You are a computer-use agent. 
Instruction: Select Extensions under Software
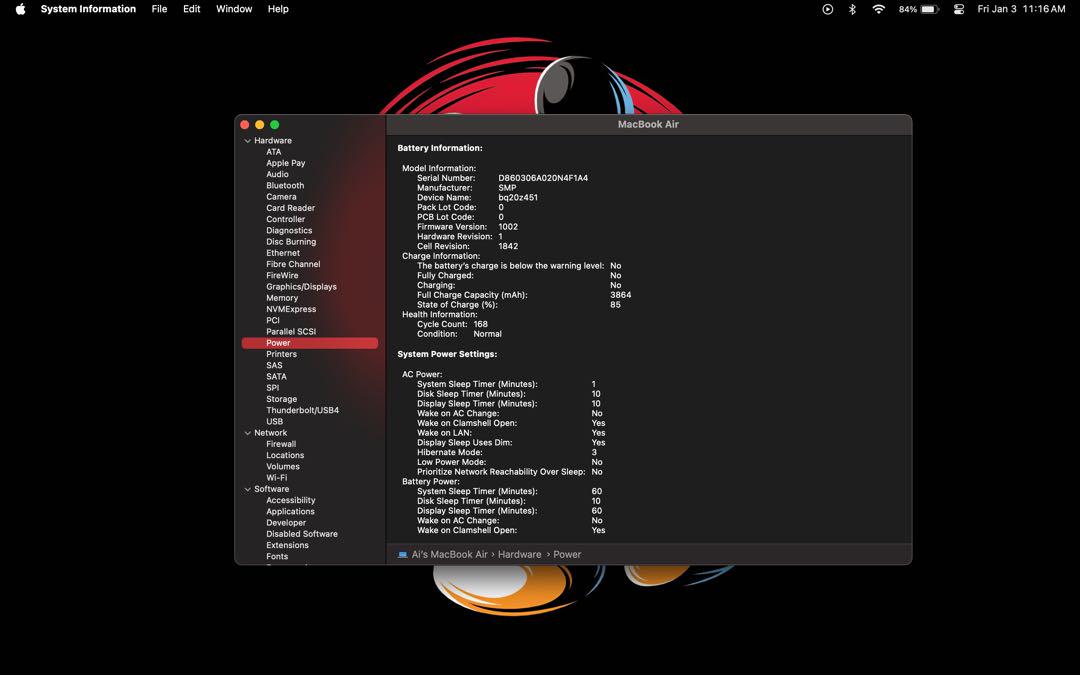coord(287,546)
